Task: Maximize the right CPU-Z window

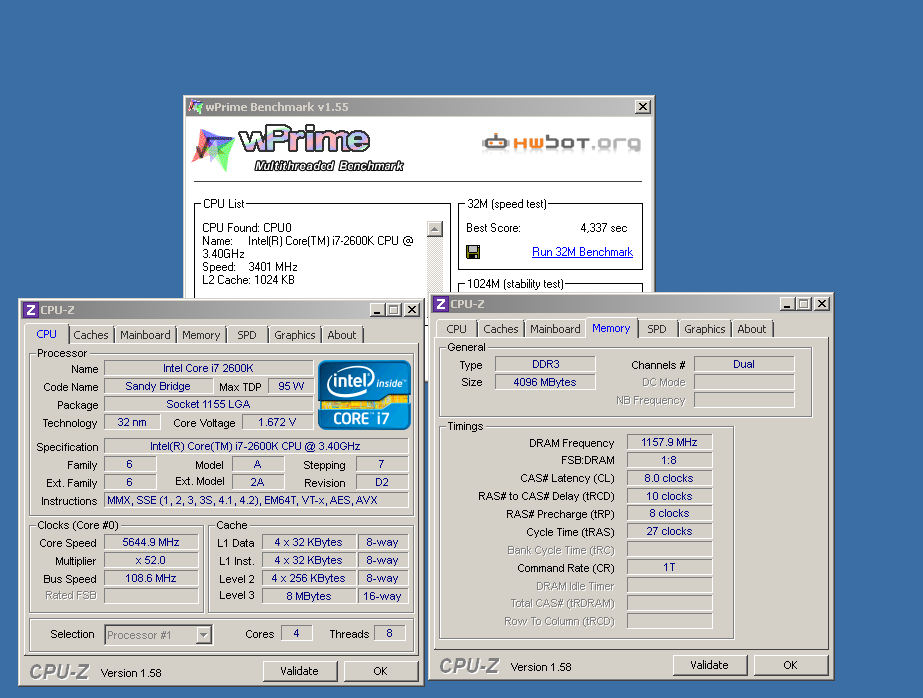Action: pos(804,304)
